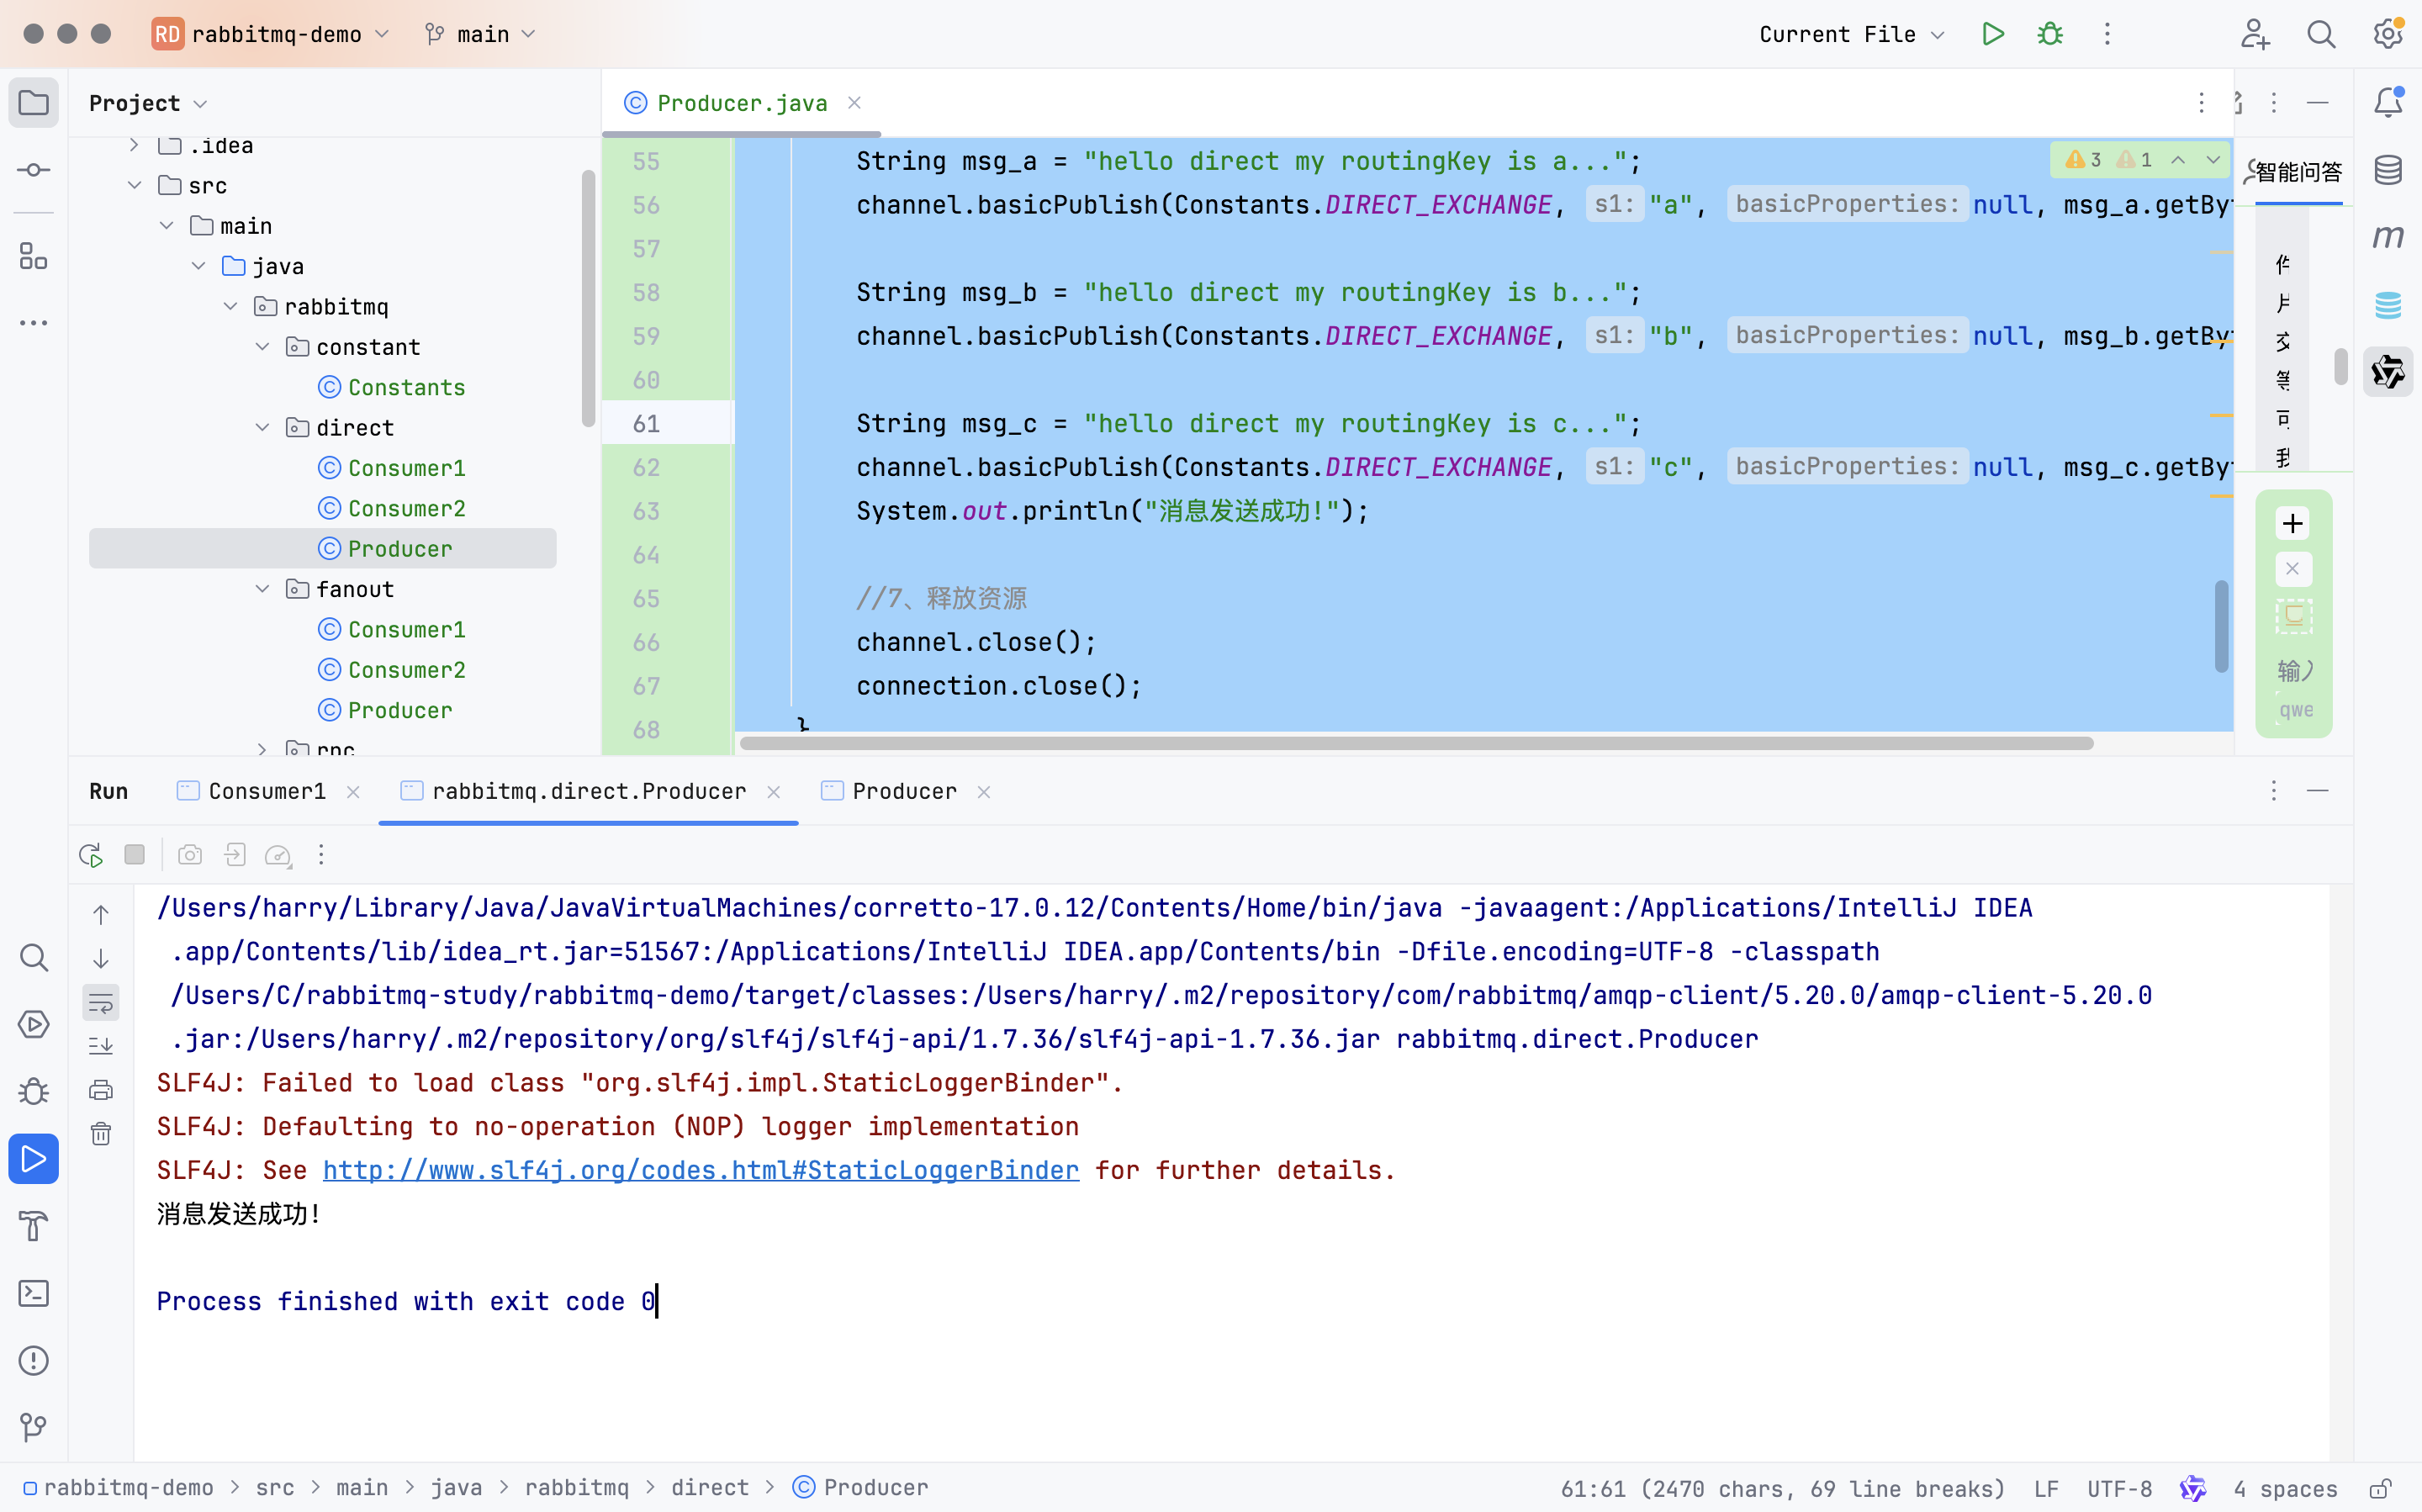
Task: Click the Rerun program icon
Action: click(x=91, y=855)
